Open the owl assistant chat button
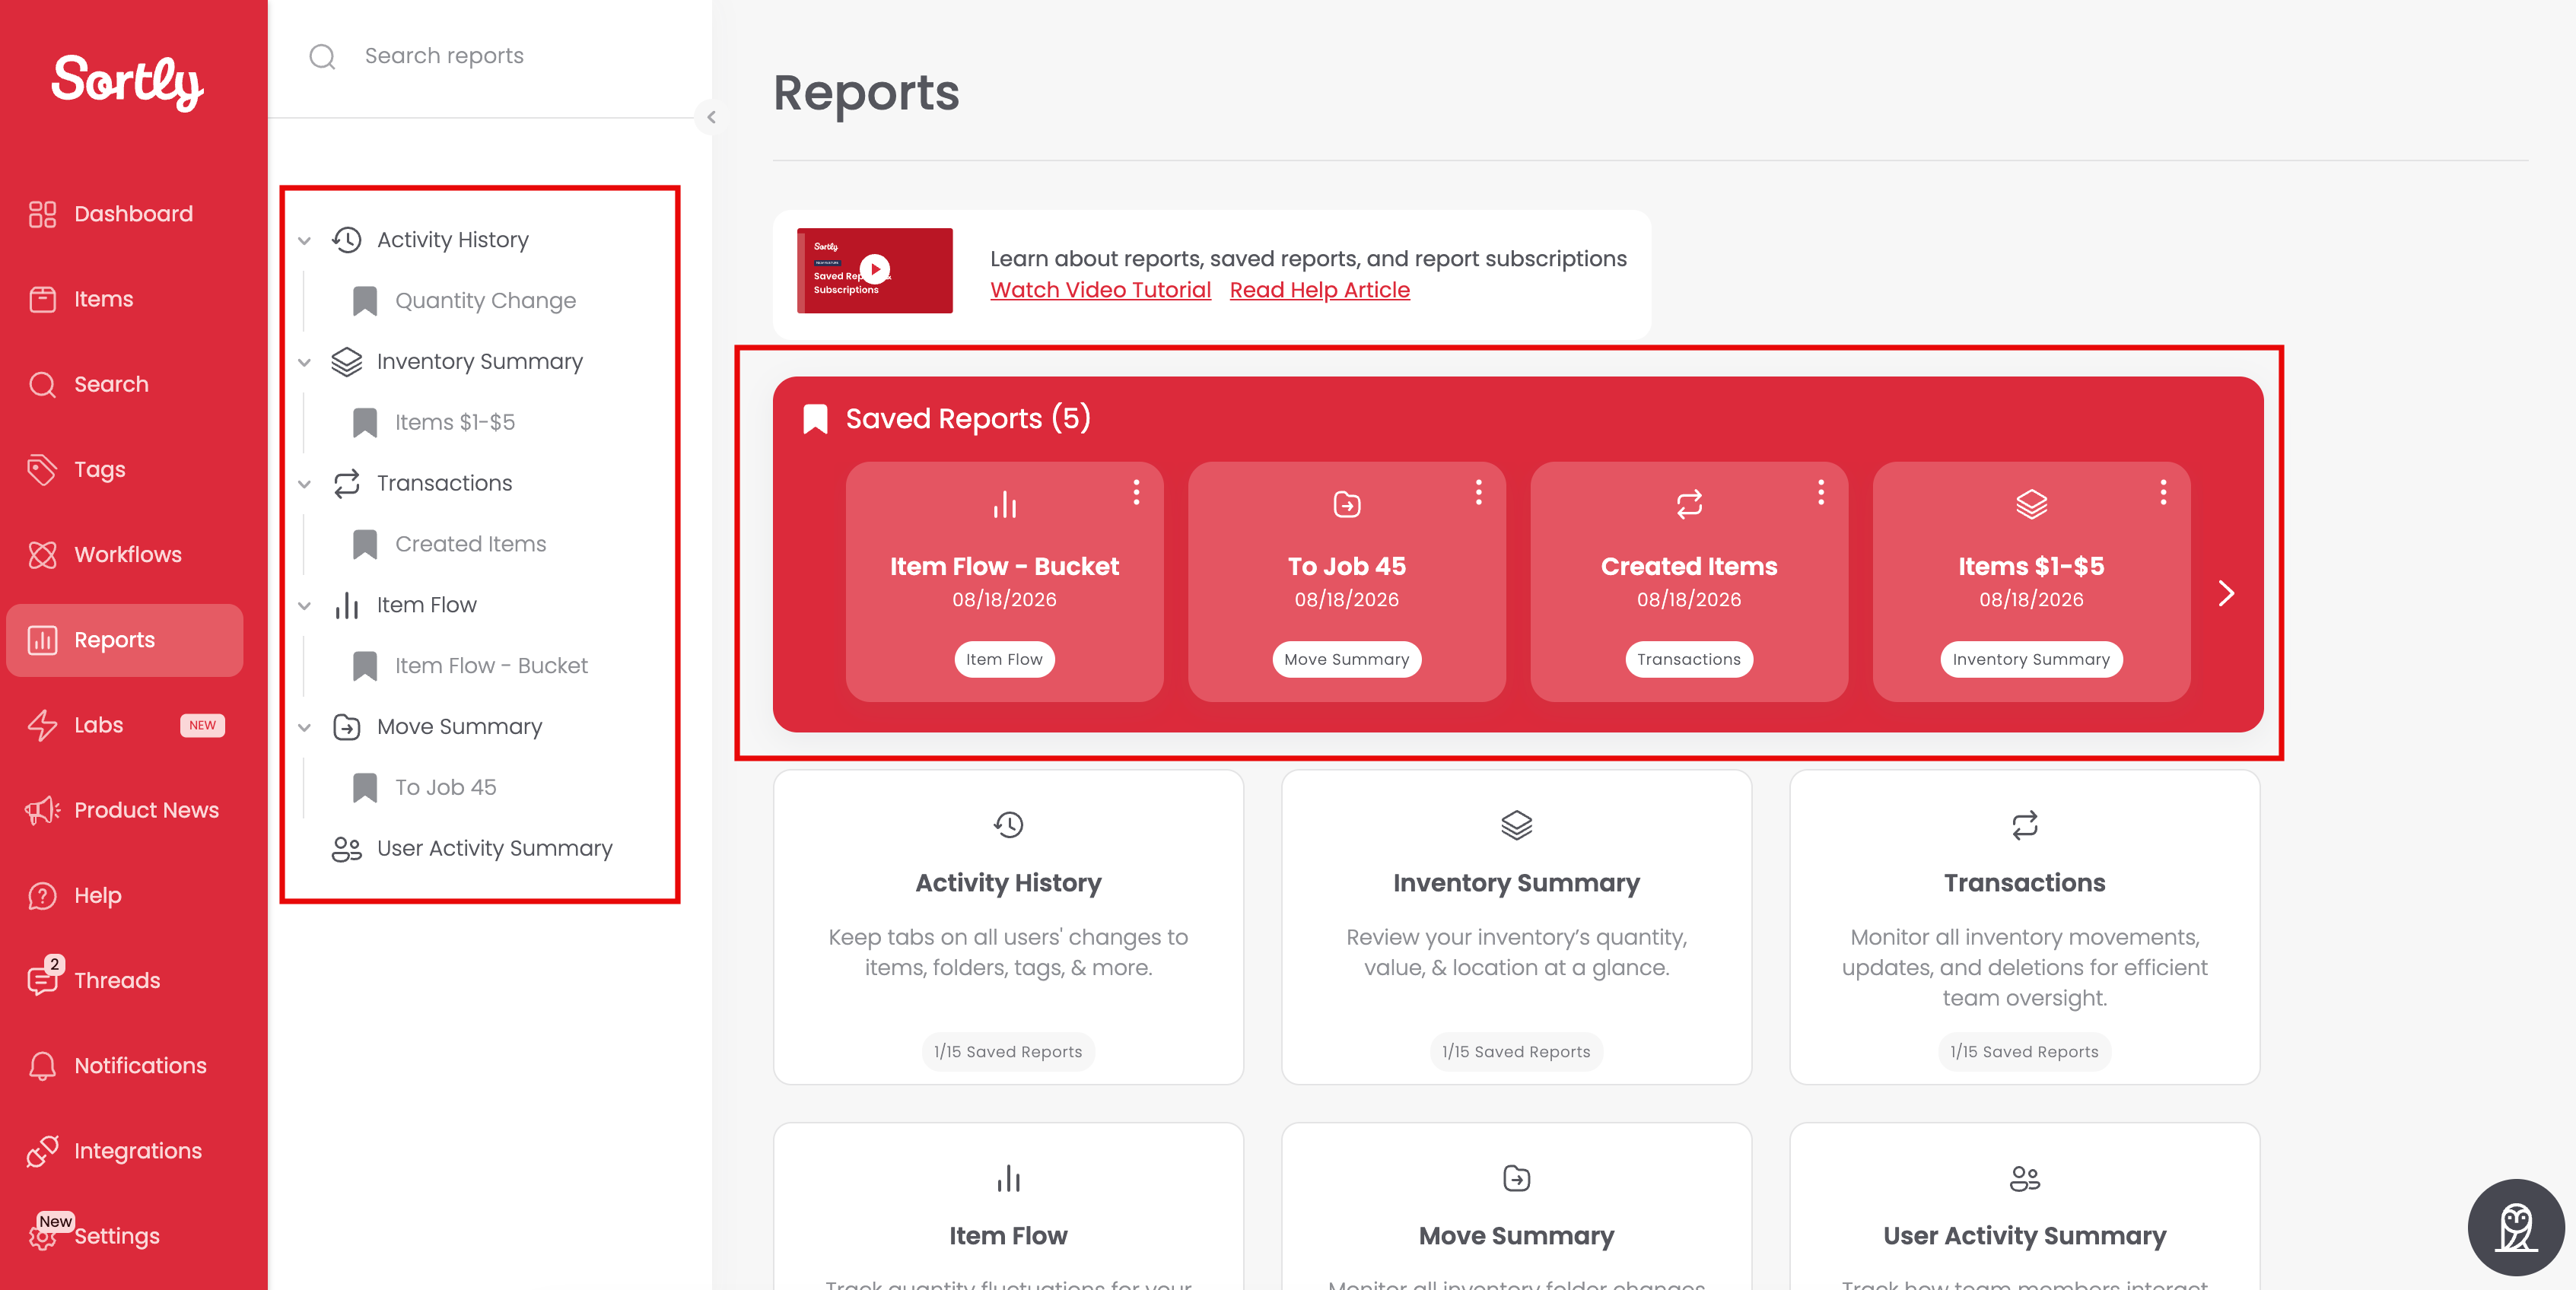Screen dimensions: 2576x1290 [2516, 1228]
